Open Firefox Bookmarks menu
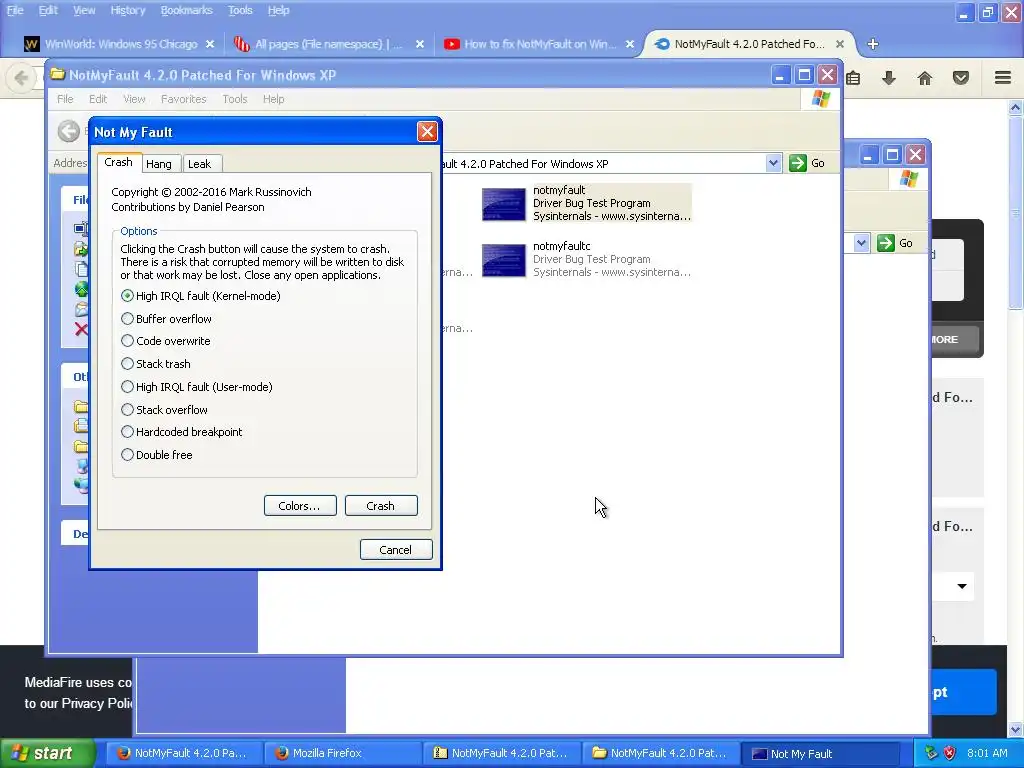This screenshot has height=768, width=1024. click(x=186, y=10)
